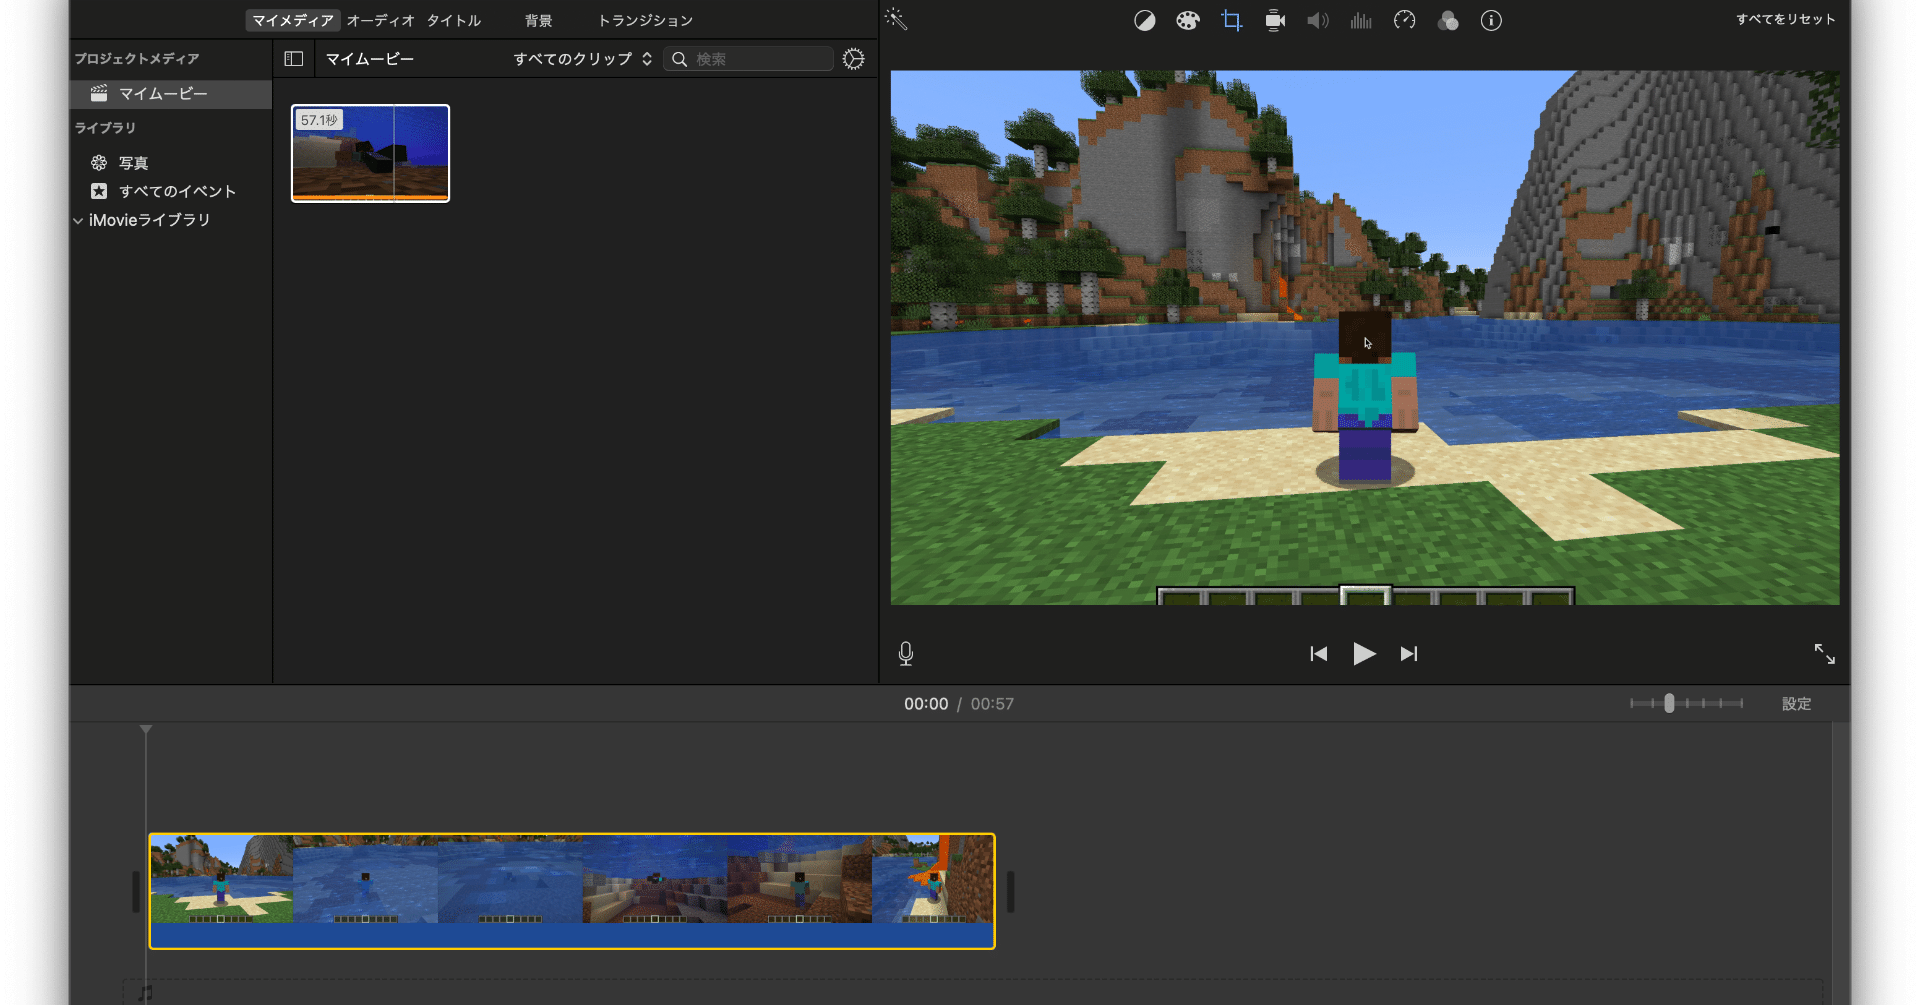Click the background music note icon
This screenshot has height=1005, width=1920.
pos(146,993)
